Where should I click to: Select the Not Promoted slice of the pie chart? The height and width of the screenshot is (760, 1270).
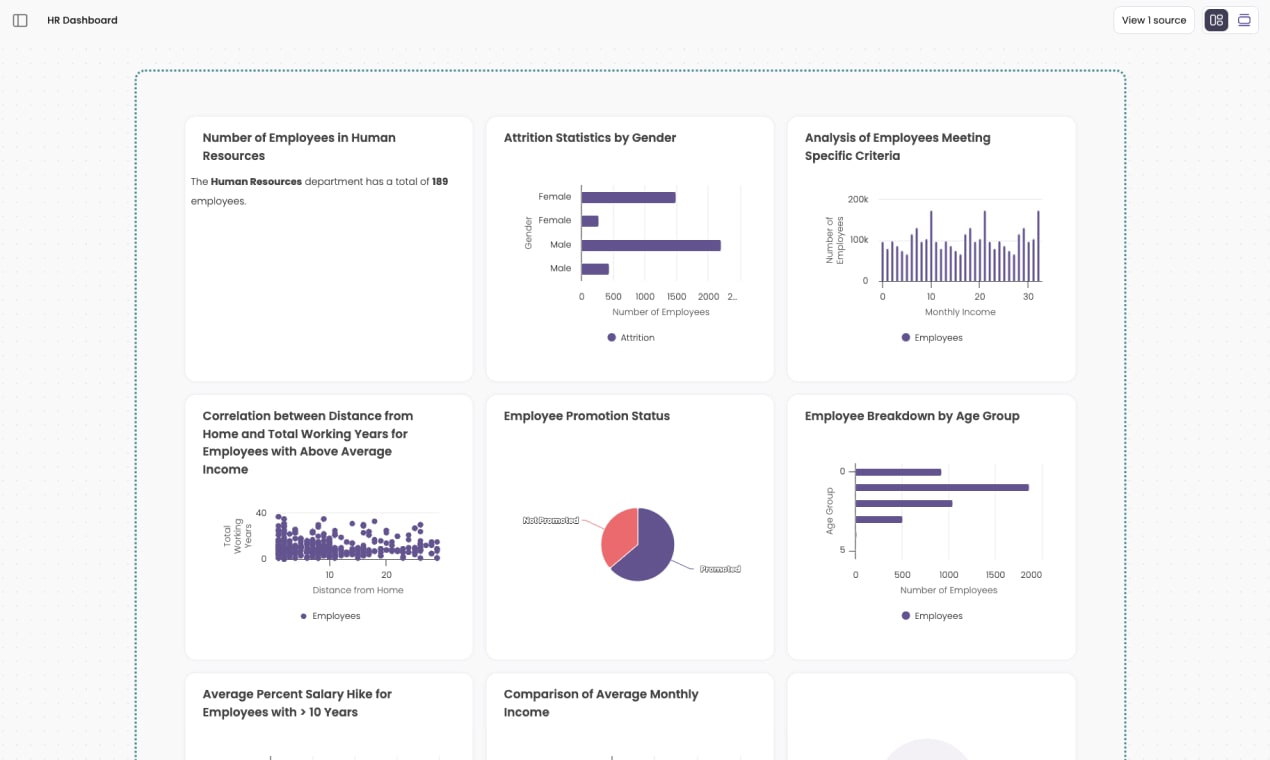click(619, 536)
